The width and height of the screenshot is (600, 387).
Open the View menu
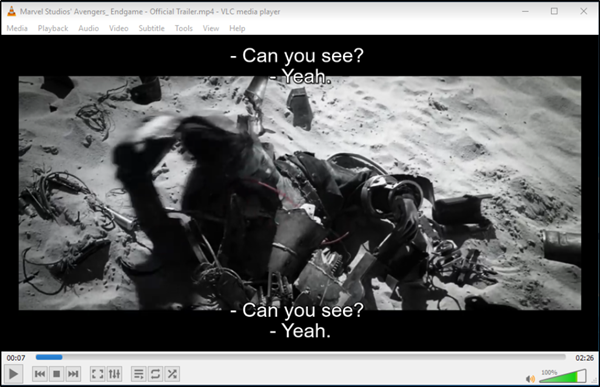point(211,28)
